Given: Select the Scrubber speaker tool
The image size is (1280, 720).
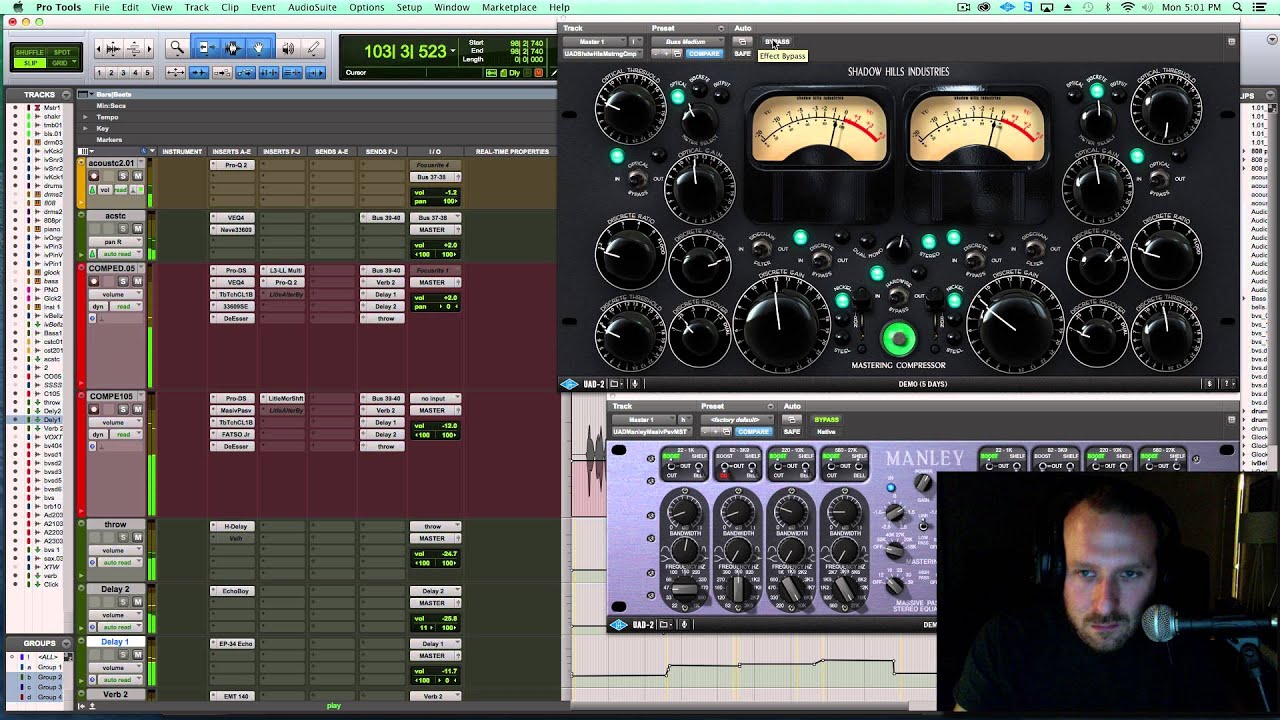Looking at the screenshot, I should click(288, 48).
